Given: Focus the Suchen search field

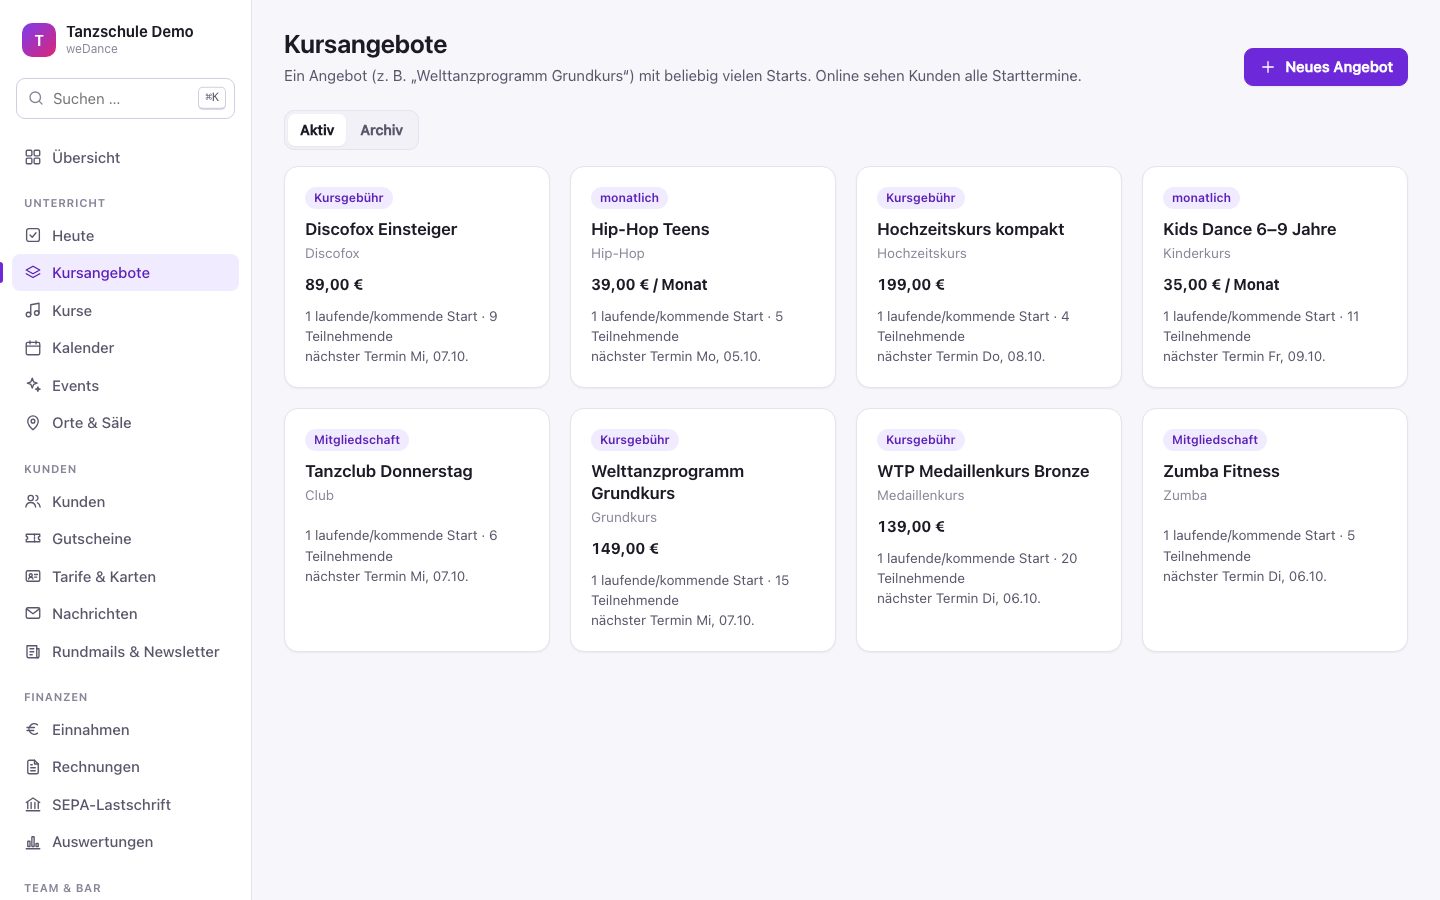Looking at the screenshot, I should [125, 98].
